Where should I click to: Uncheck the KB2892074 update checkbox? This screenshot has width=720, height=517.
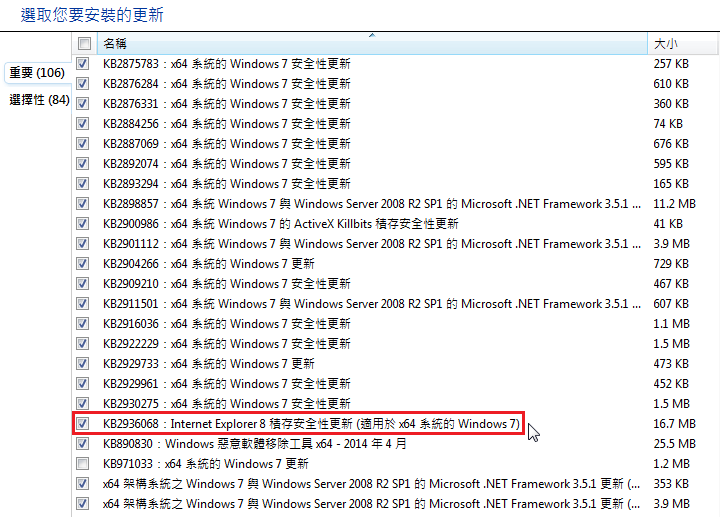83,163
